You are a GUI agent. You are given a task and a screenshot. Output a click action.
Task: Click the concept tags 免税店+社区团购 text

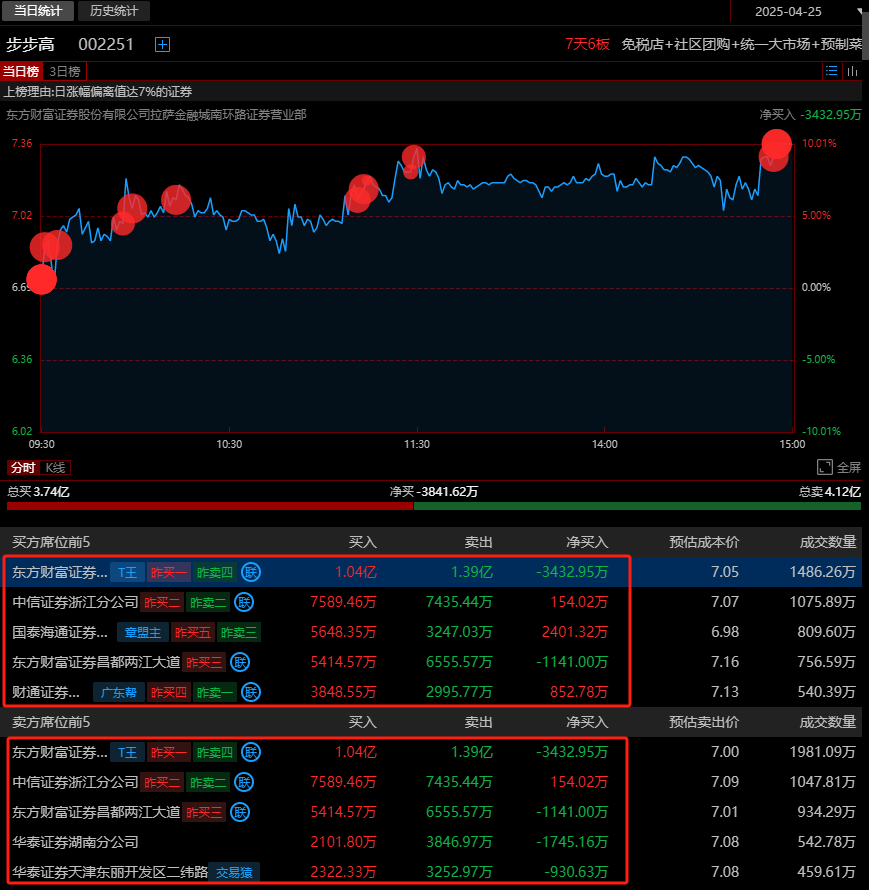point(741,44)
